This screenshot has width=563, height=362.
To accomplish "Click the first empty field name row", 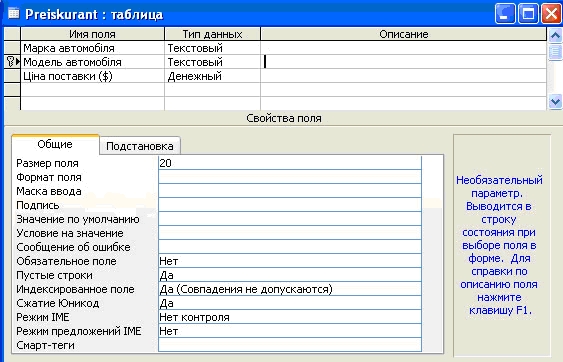I will (93, 90).
